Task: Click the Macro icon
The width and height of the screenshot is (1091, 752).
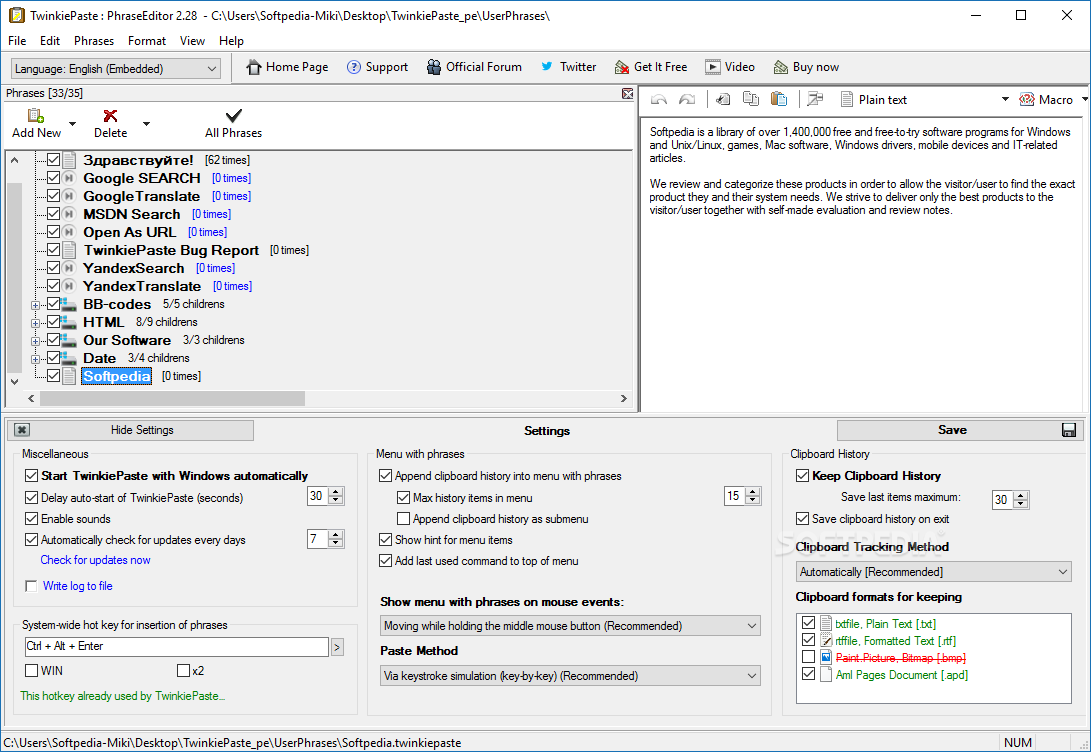Action: [x=1026, y=99]
